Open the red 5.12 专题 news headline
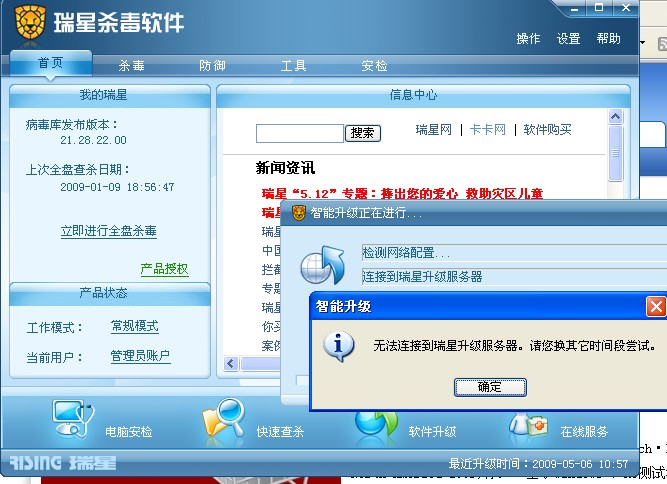 click(x=402, y=194)
